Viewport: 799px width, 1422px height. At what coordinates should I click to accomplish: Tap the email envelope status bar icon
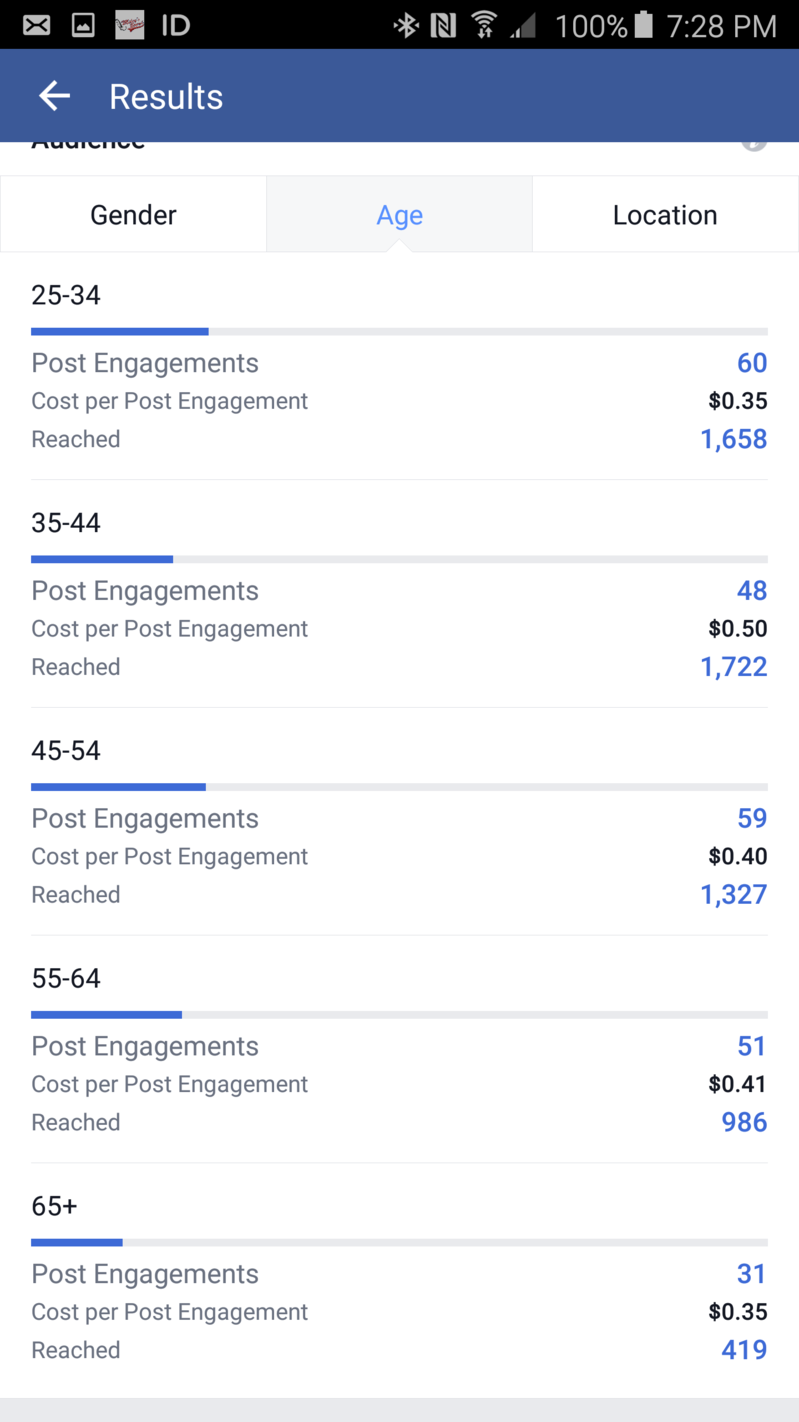[37, 25]
